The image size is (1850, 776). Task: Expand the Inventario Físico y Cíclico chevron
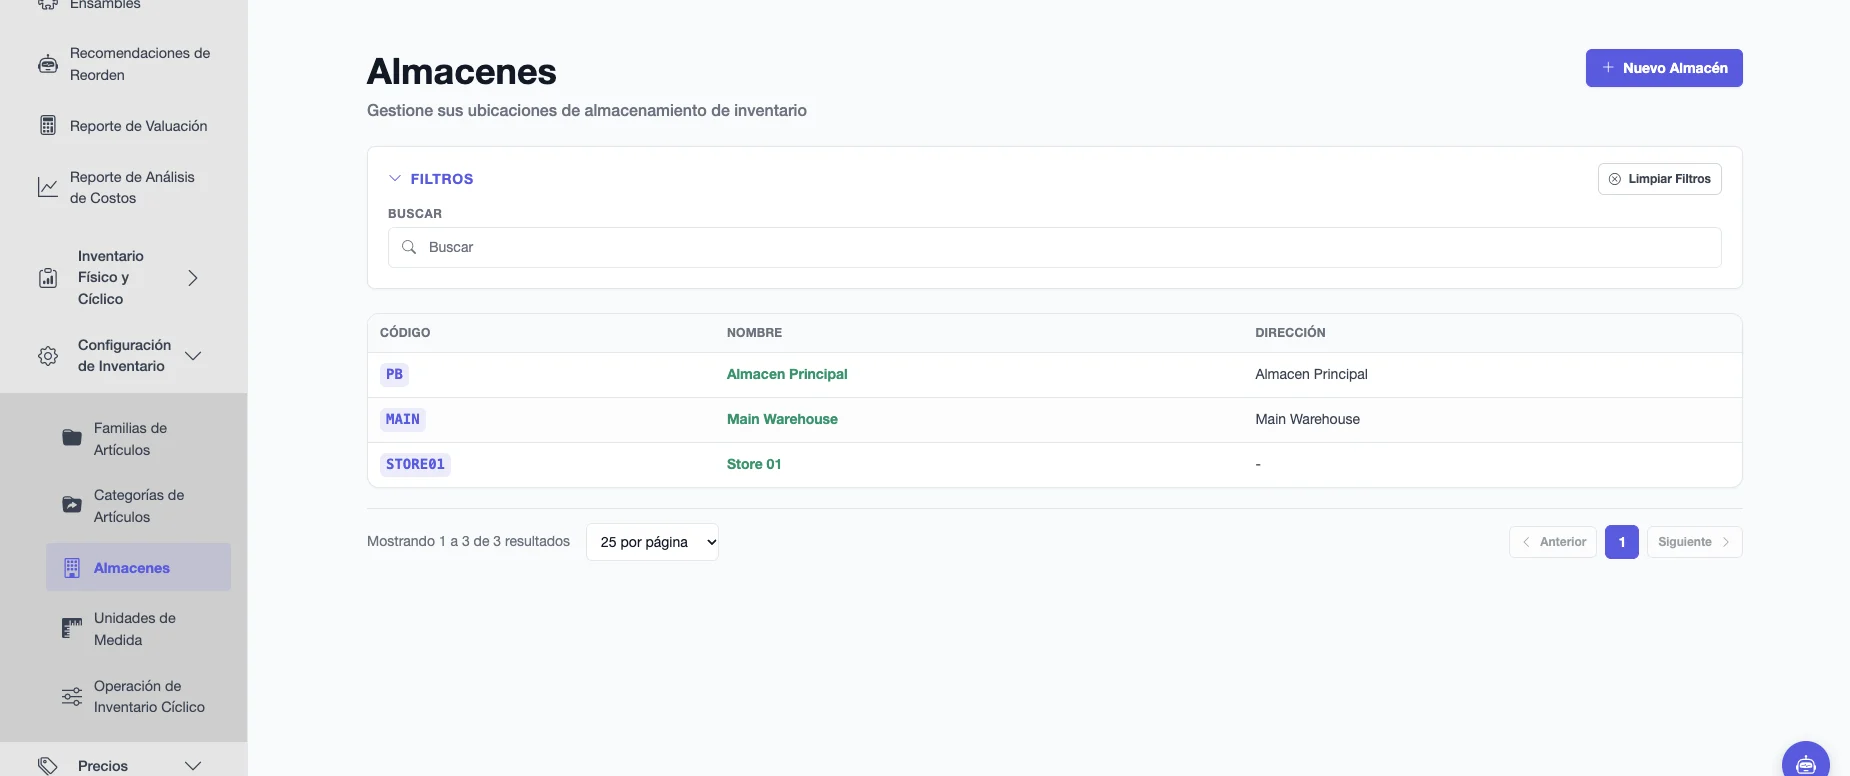pyautogui.click(x=193, y=278)
